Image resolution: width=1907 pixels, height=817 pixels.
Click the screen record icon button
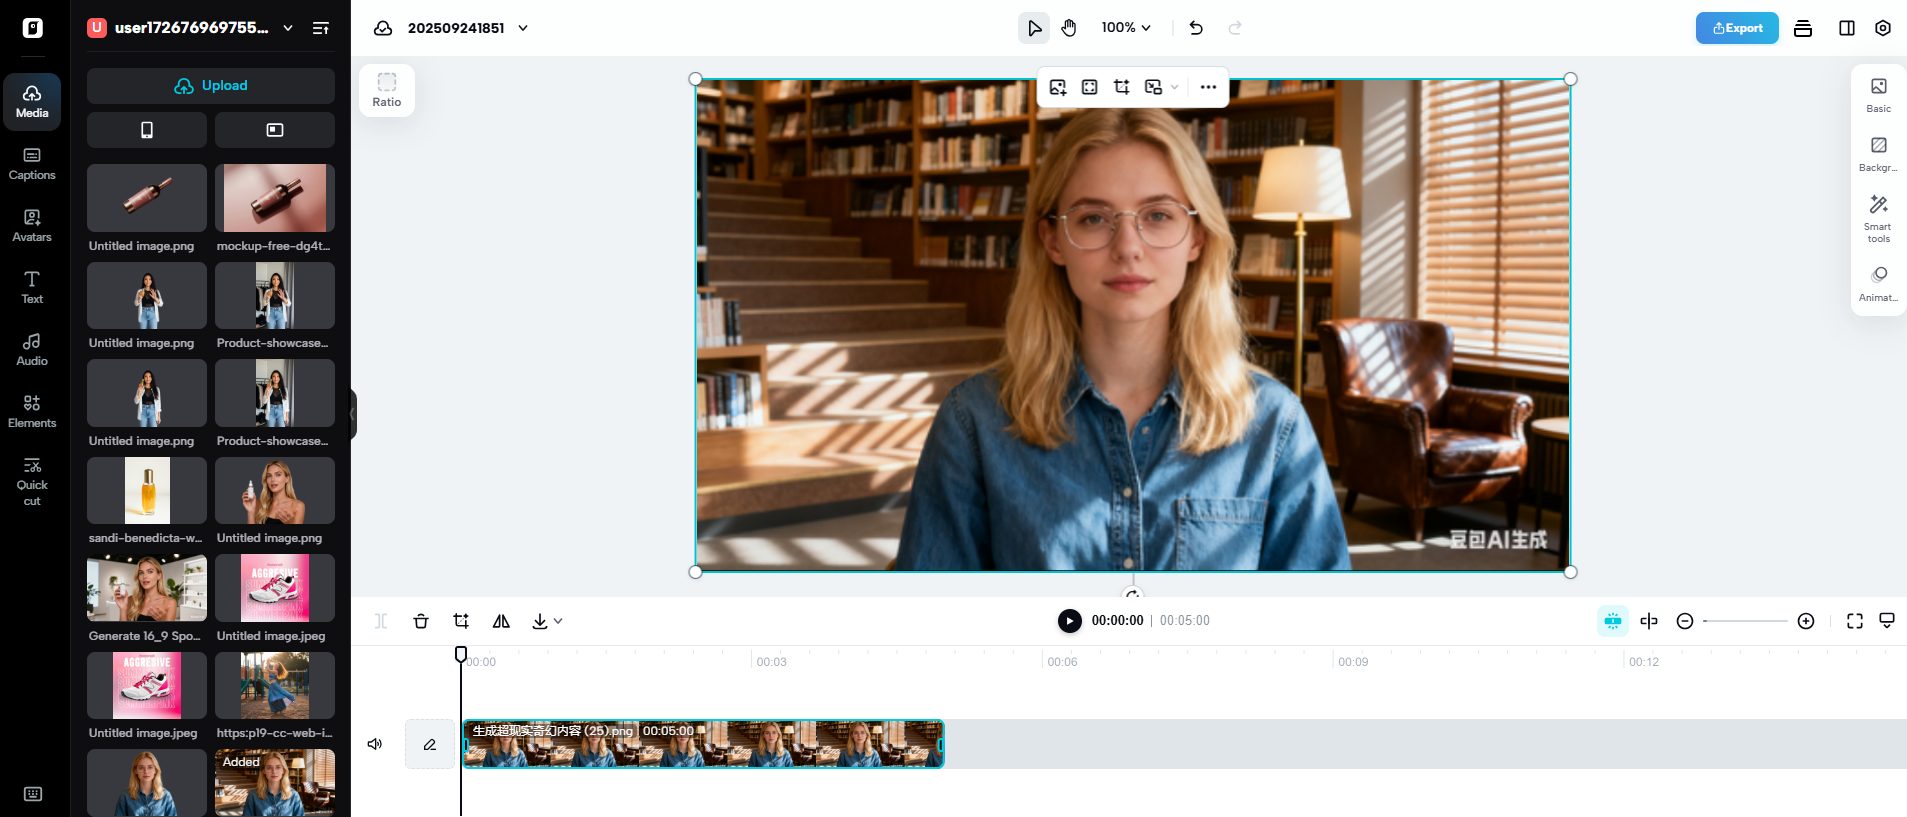tap(275, 130)
